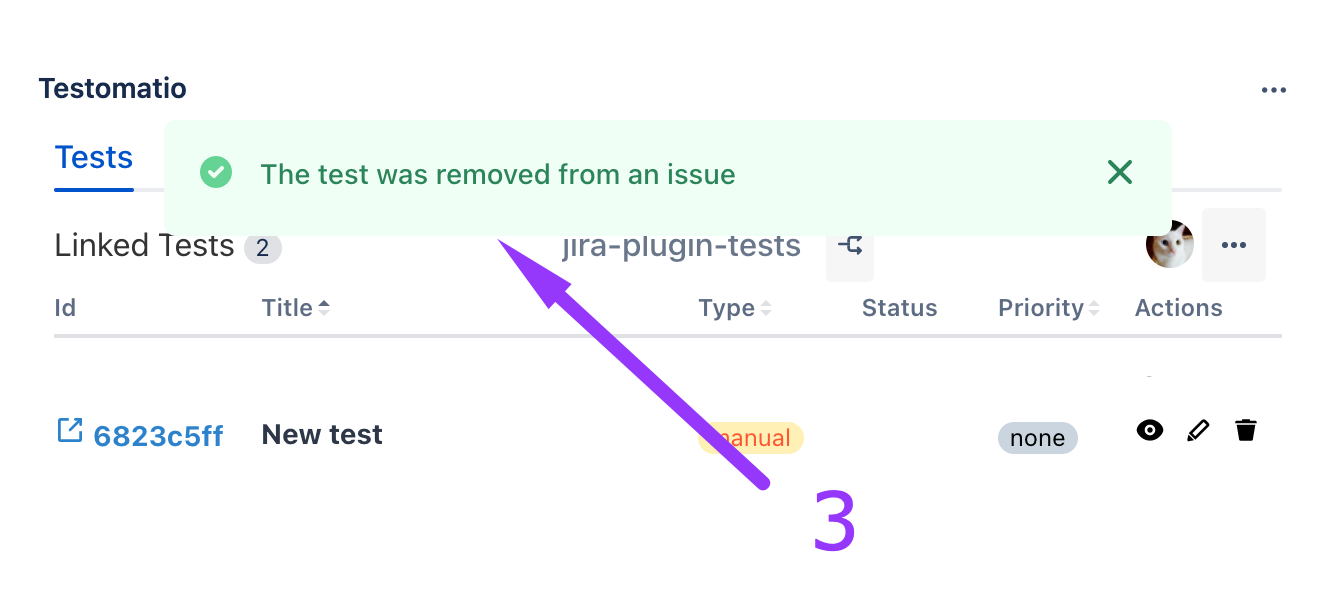Click the trash icon to unlink test
This screenshot has height=600, width=1328.
[x=1245, y=431]
